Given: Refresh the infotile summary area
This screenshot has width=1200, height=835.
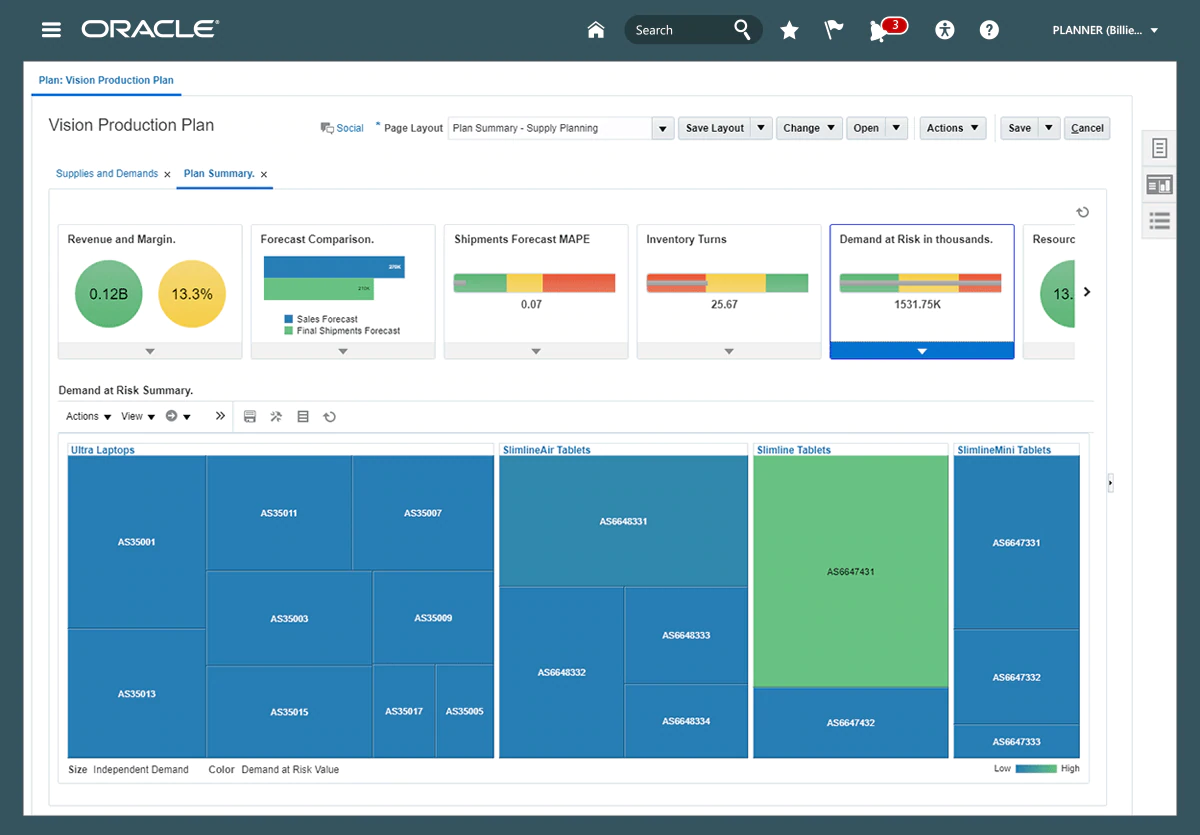Looking at the screenshot, I should tap(1082, 212).
